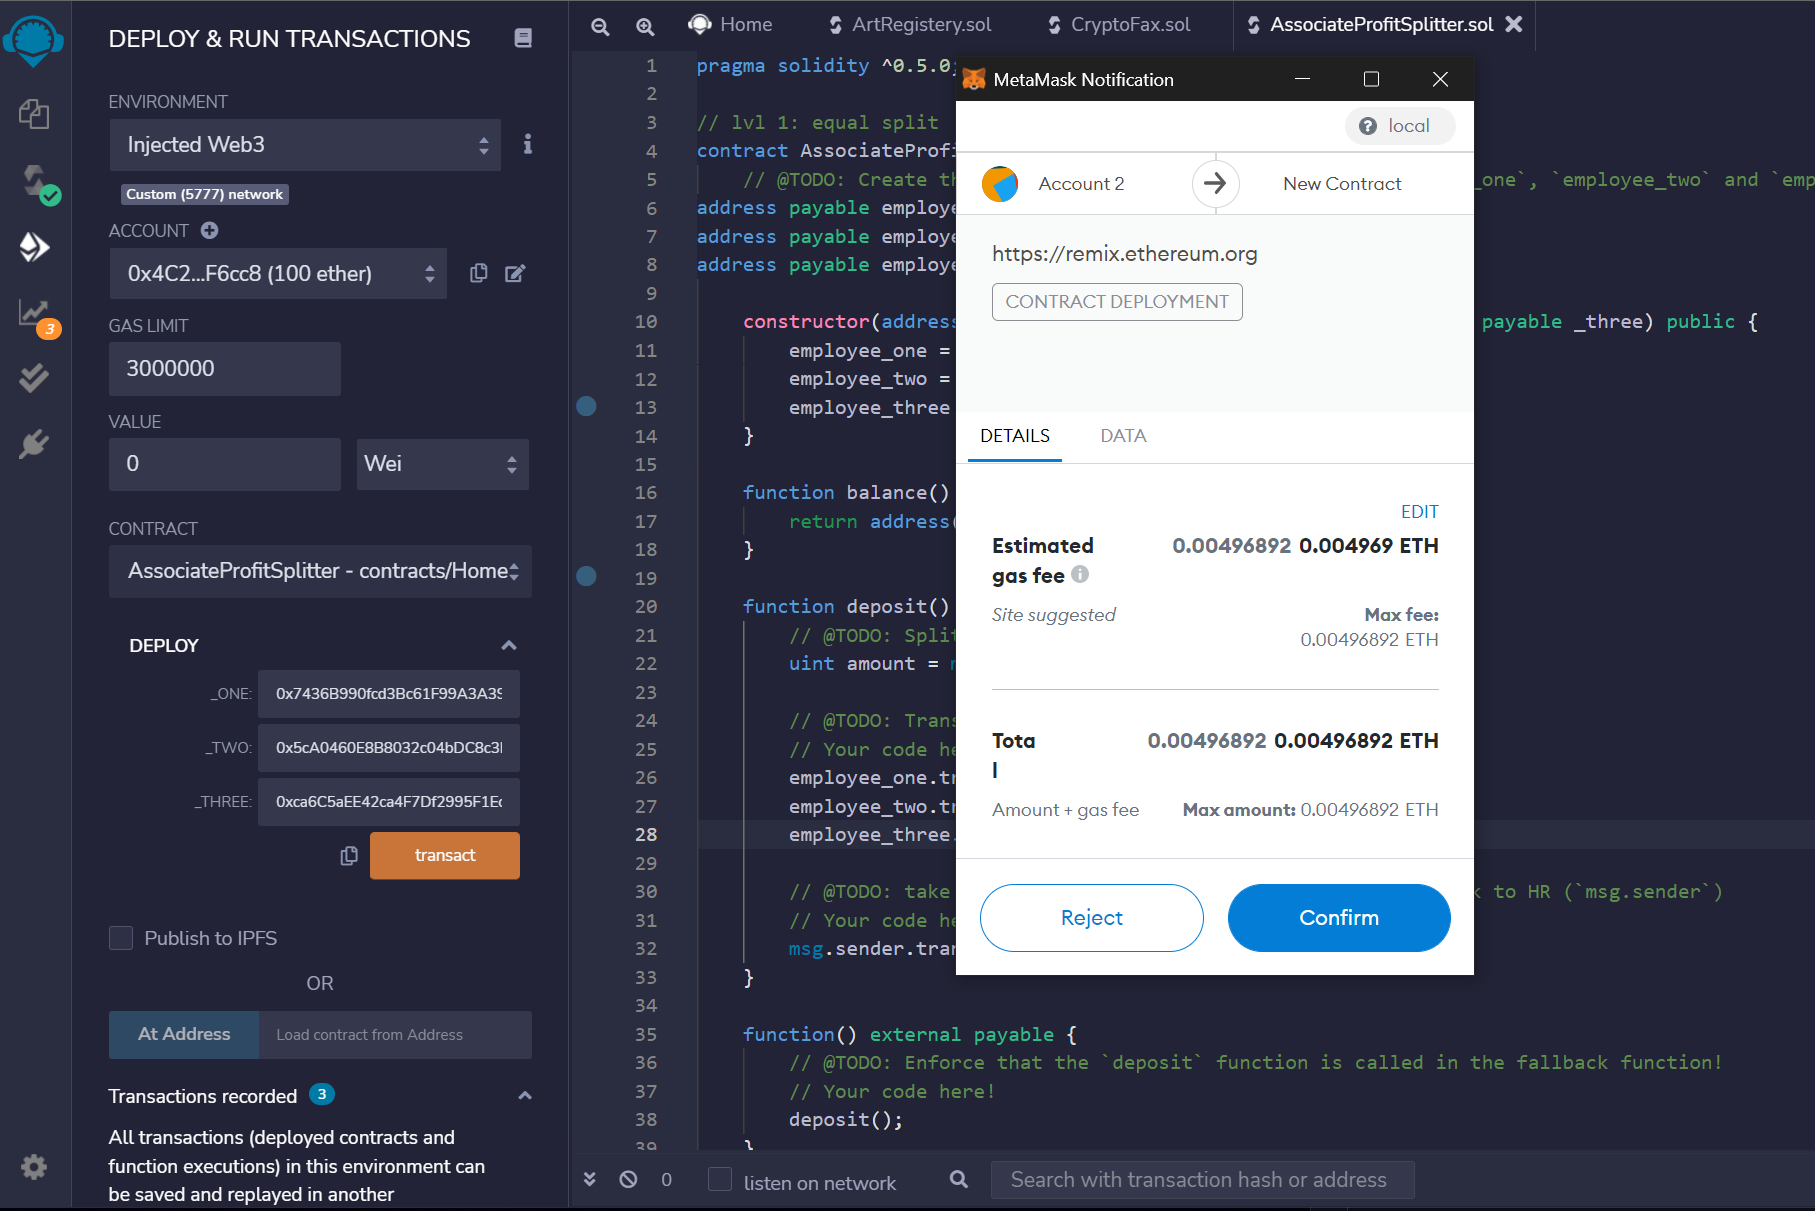Open documentation icon beside panel title
Viewport: 1815px width, 1211px height.
(x=523, y=38)
